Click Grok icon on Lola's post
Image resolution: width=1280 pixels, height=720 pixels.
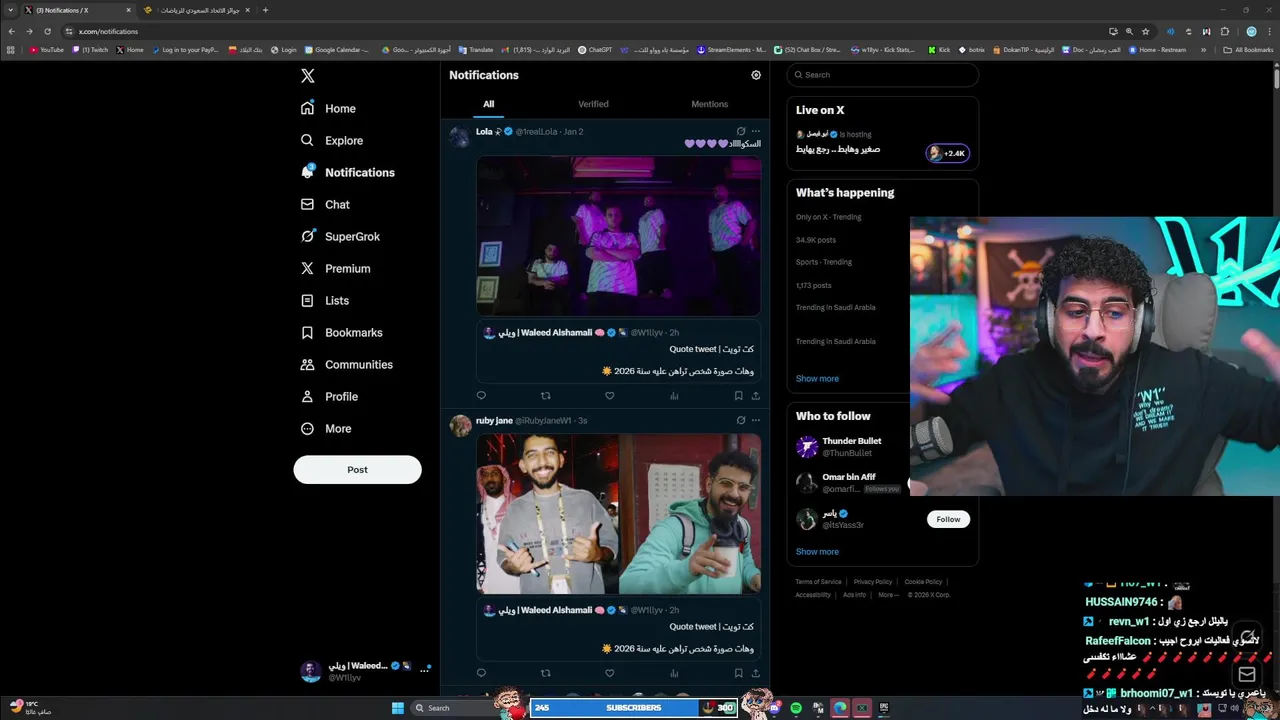[740, 131]
